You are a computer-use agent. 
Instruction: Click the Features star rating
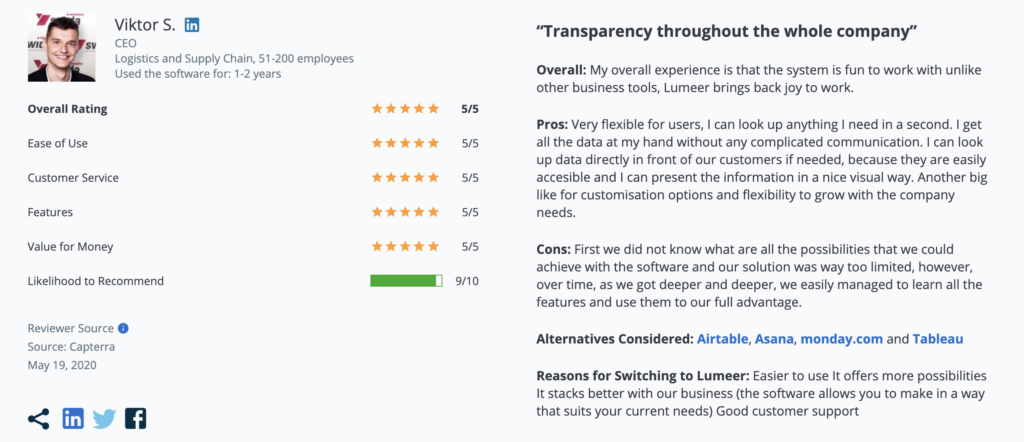(x=406, y=212)
